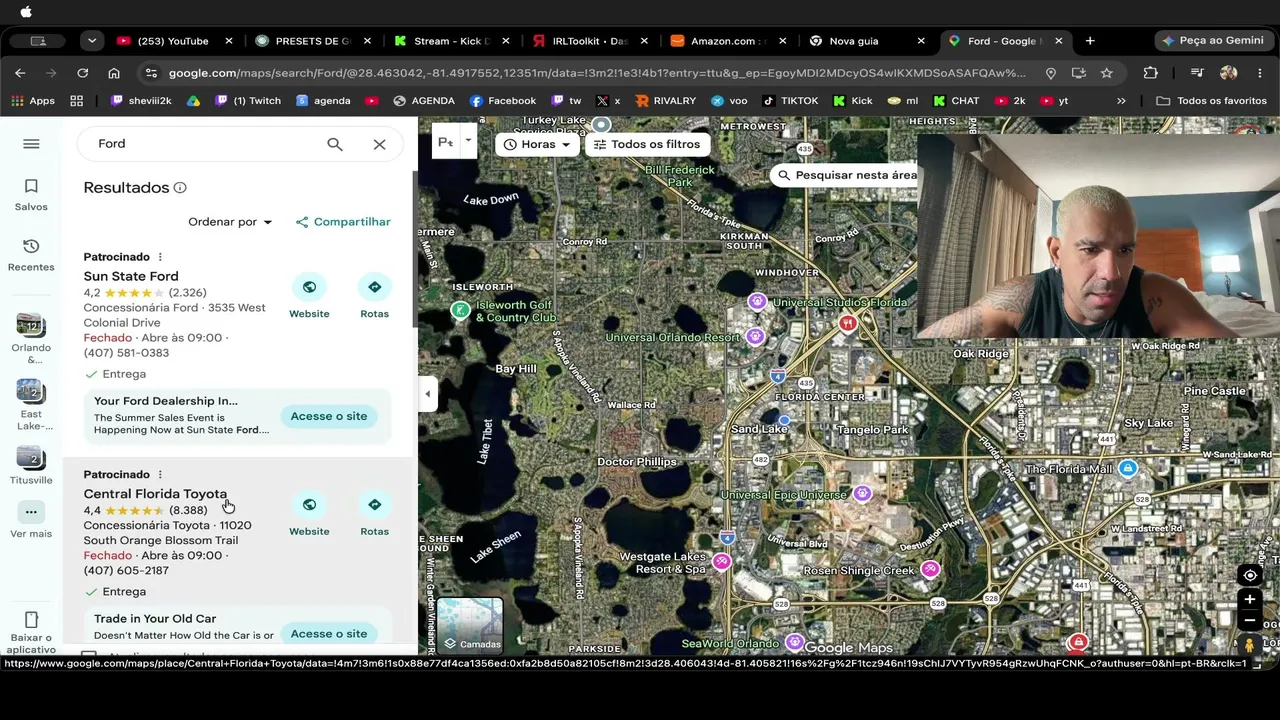Click the Chrome profile avatar

(x=1229, y=73)
